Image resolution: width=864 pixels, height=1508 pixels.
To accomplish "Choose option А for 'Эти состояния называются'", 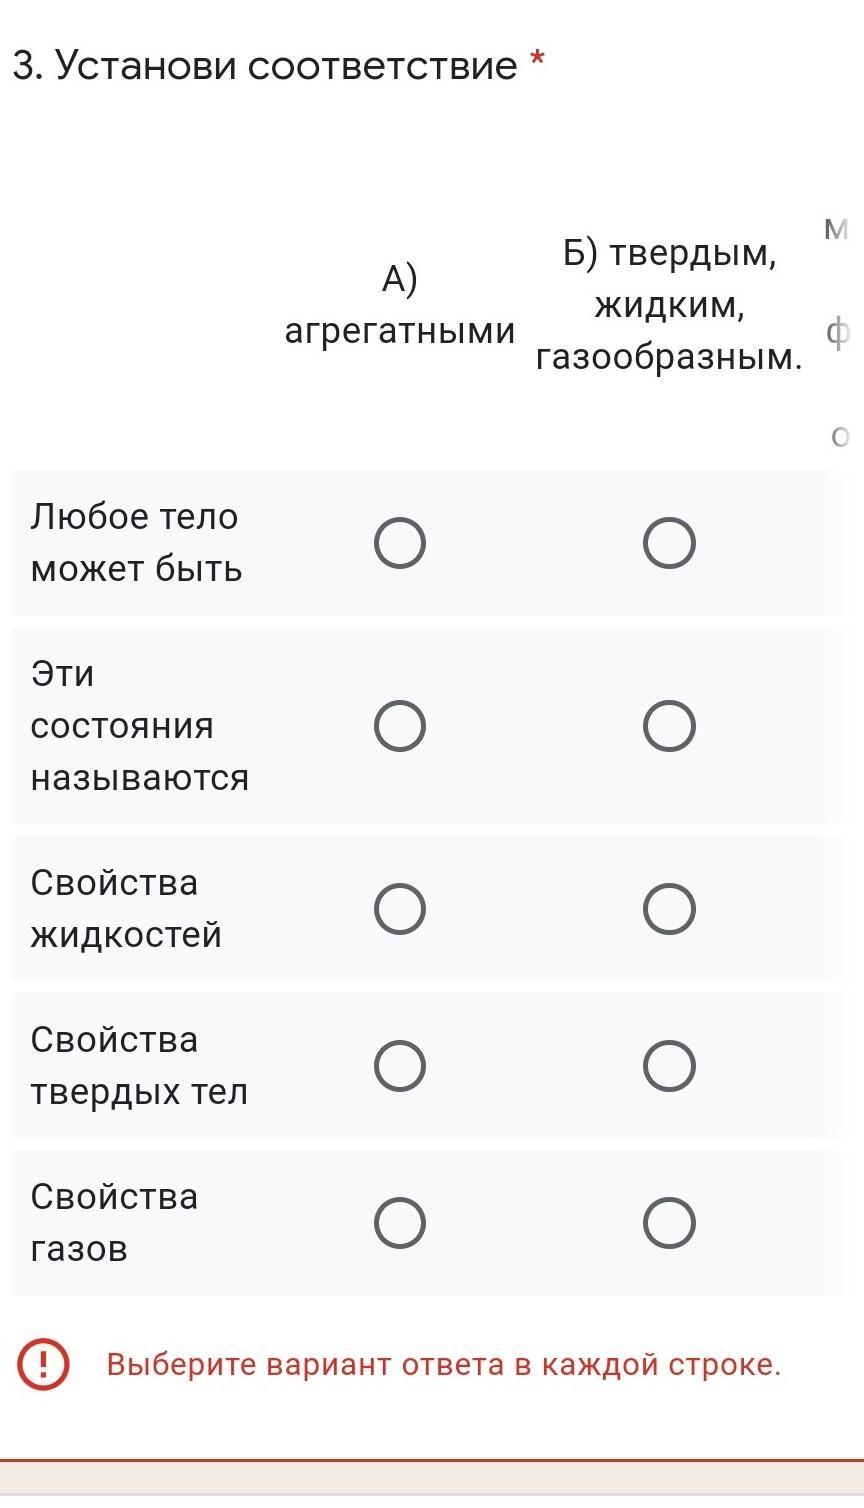I will (400, 726).
